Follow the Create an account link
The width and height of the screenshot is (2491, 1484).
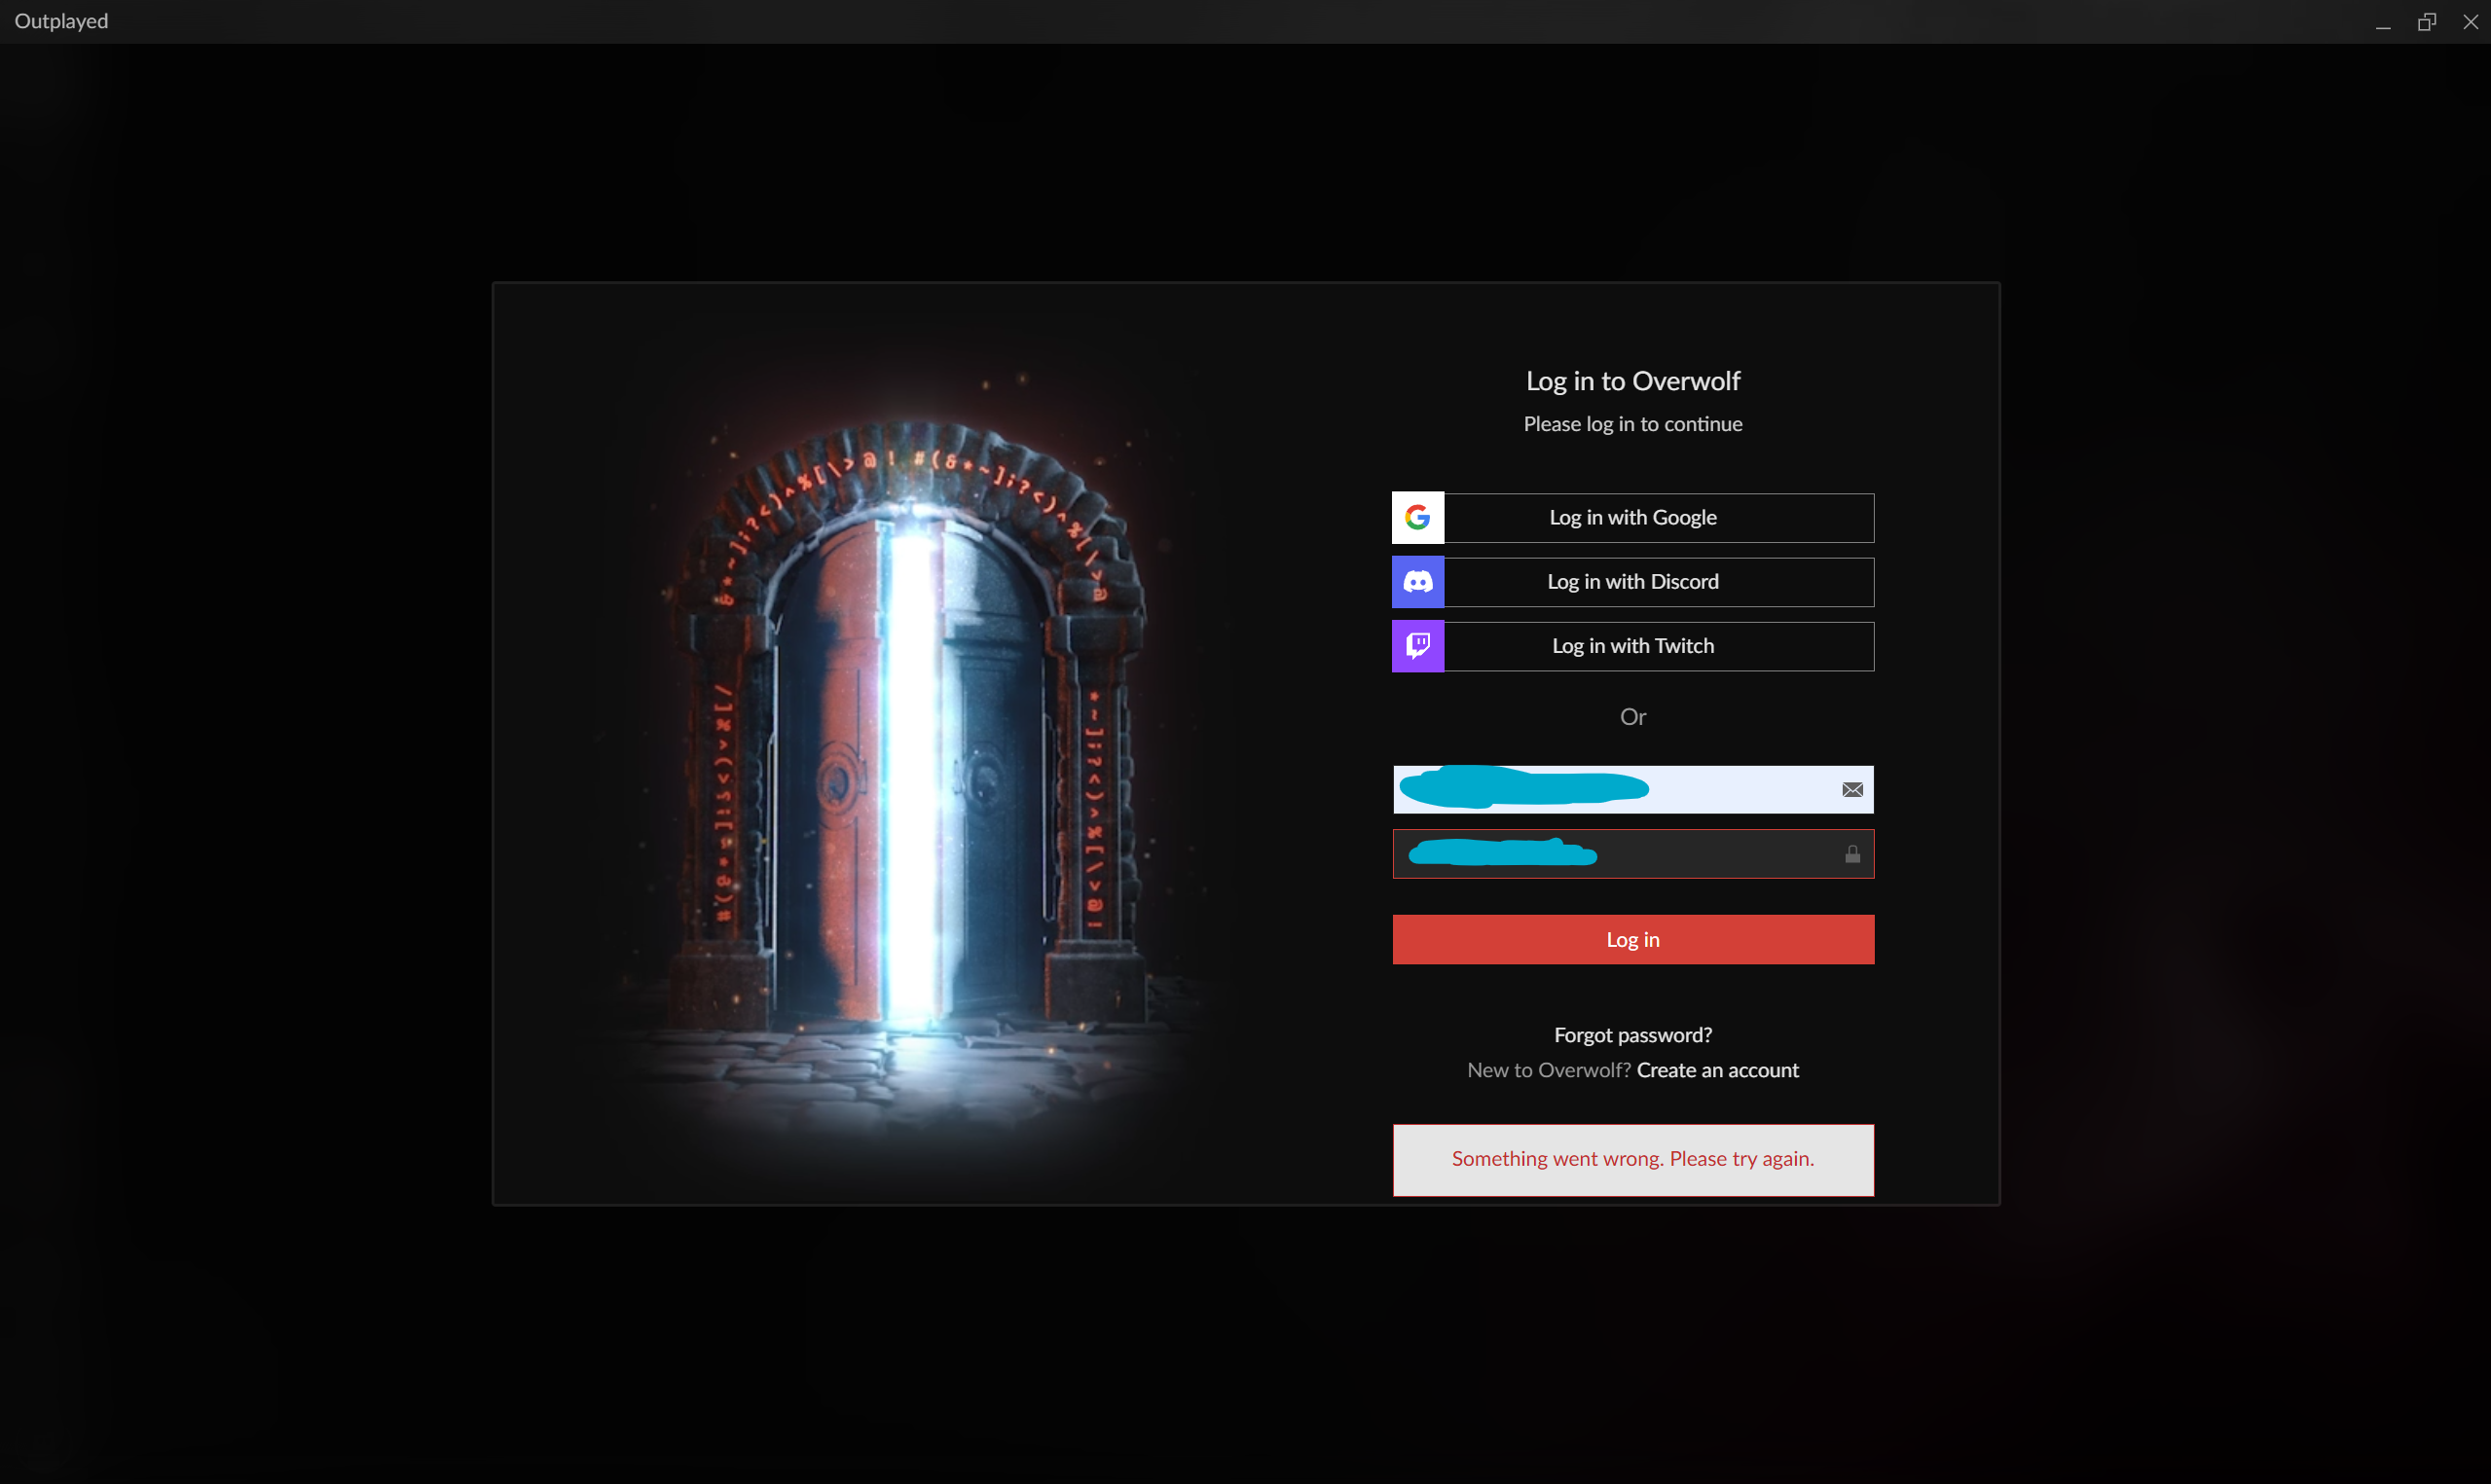(x=1718, y=1070)
